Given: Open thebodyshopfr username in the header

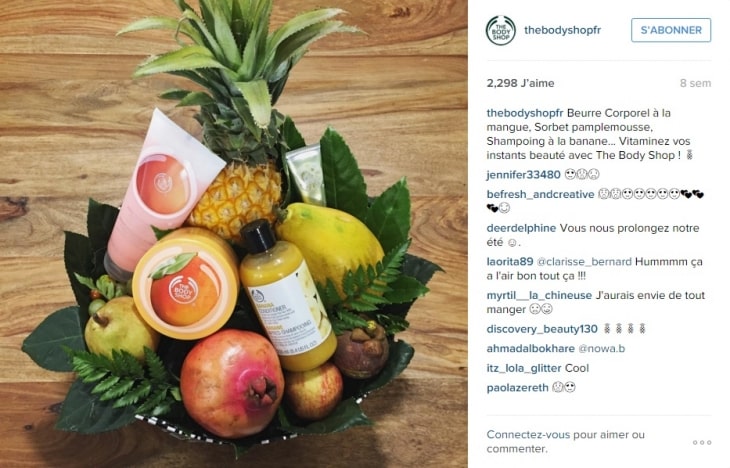Looking at the screenshot, I should pos(562,30).
